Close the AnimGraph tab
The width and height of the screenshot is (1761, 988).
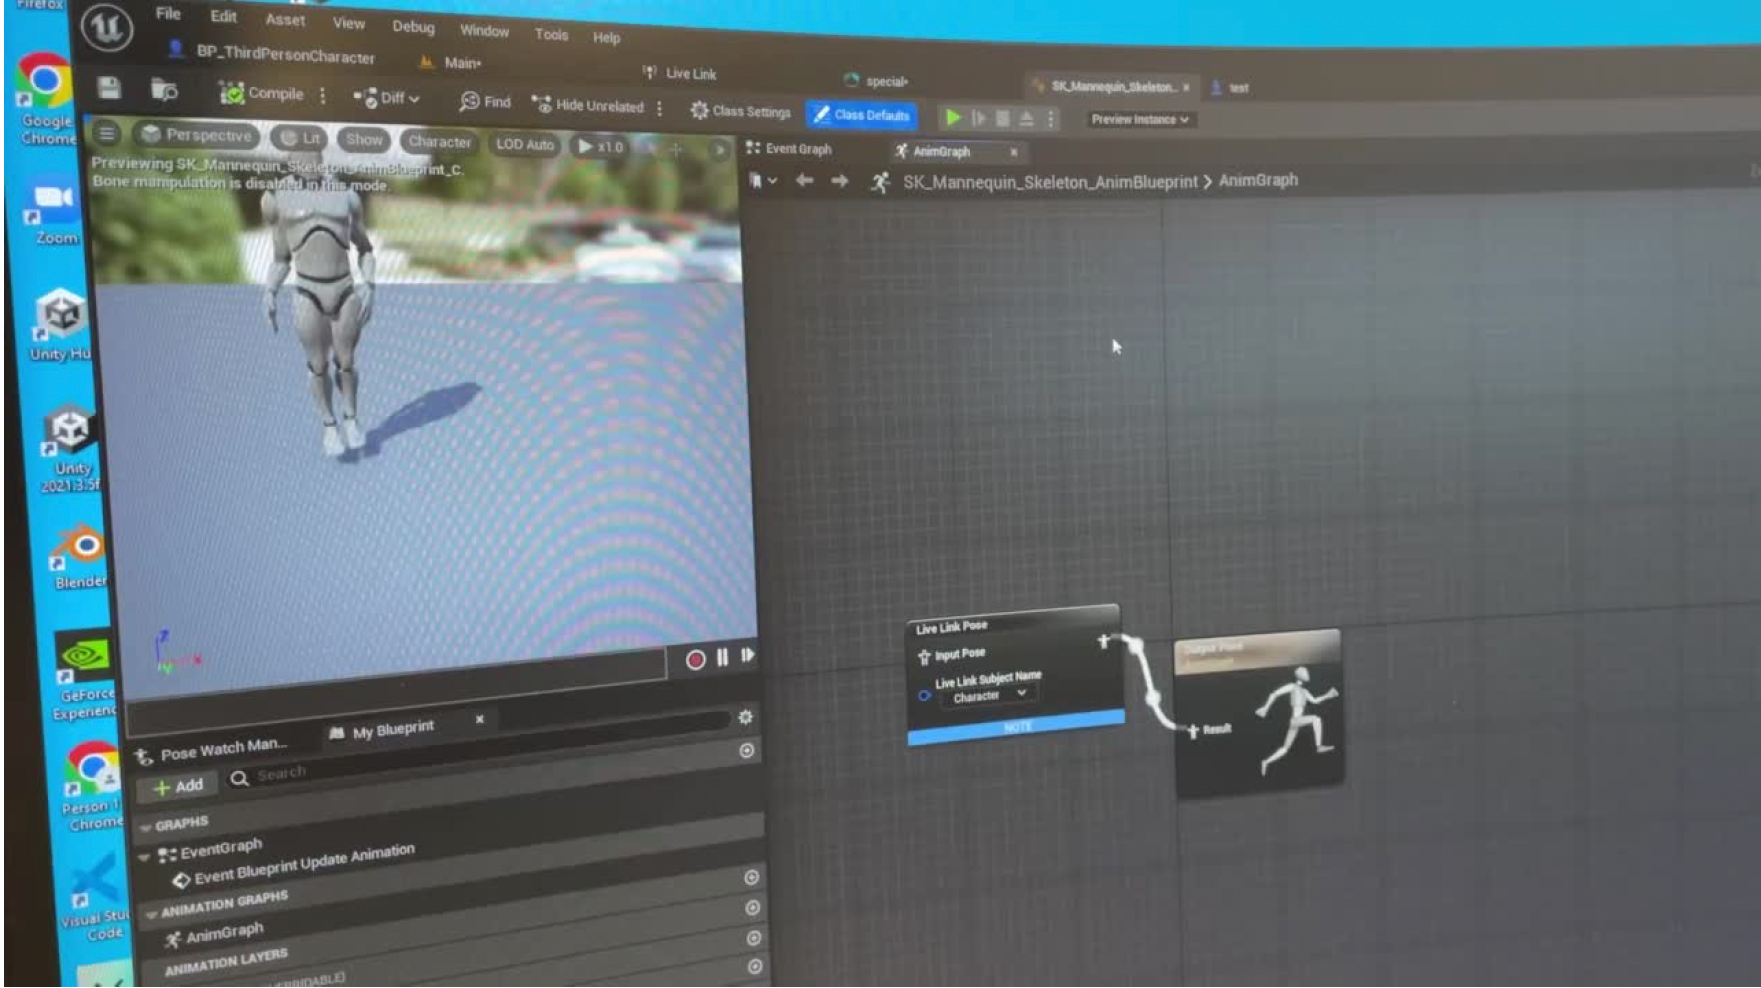(x=1013, y=152)
